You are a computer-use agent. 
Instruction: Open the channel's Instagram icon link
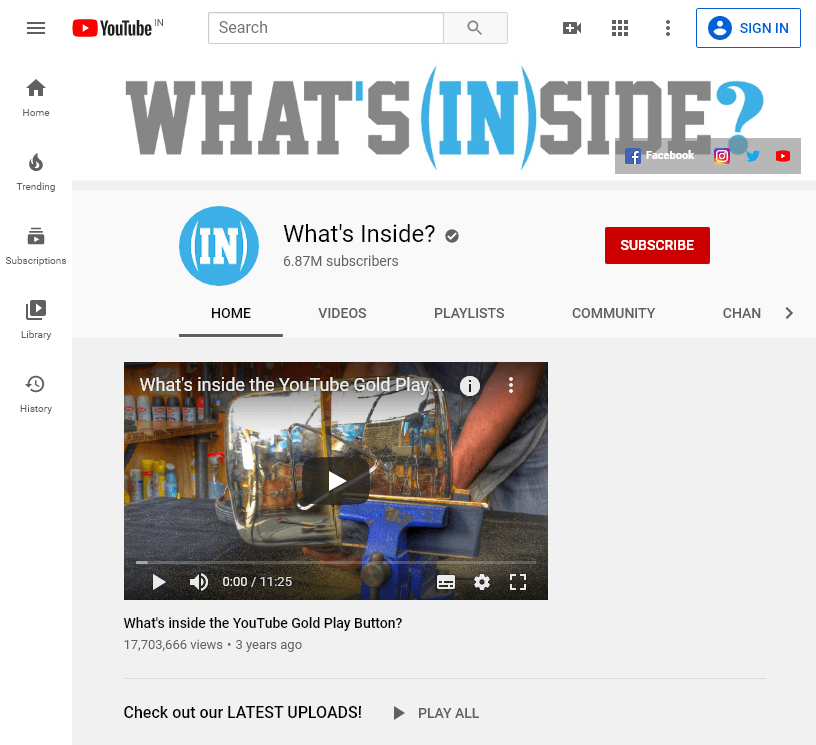tap(722, 156)
